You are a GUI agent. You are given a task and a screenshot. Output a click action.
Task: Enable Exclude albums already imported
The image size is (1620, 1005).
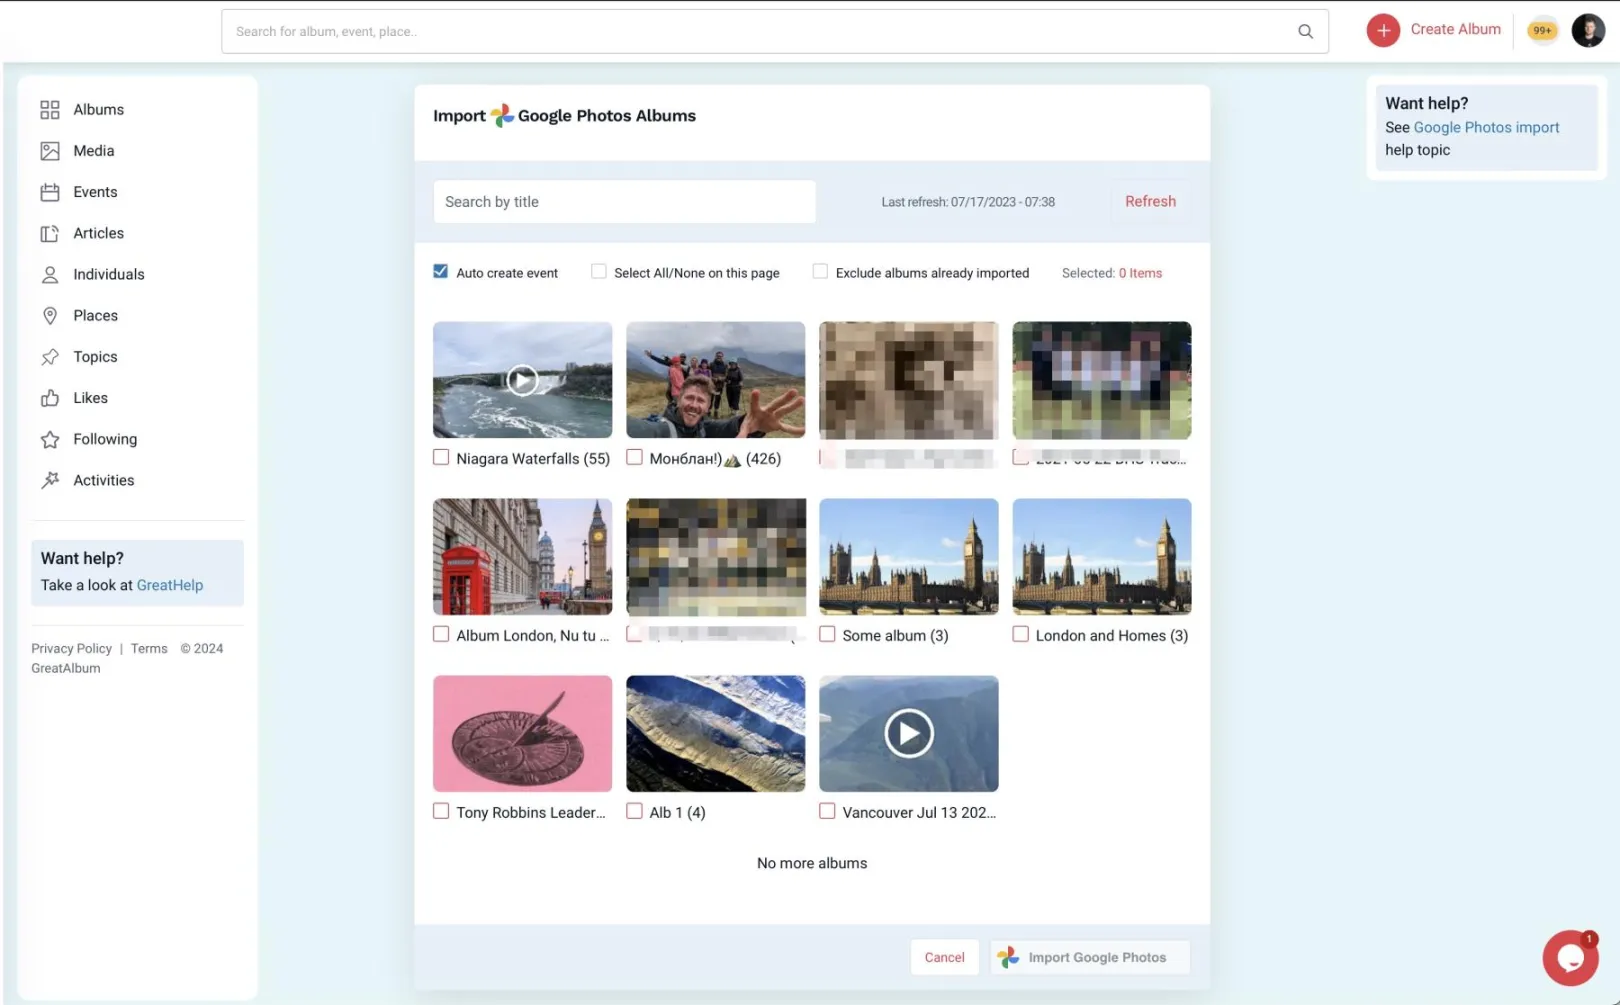[x=820, y=272]
